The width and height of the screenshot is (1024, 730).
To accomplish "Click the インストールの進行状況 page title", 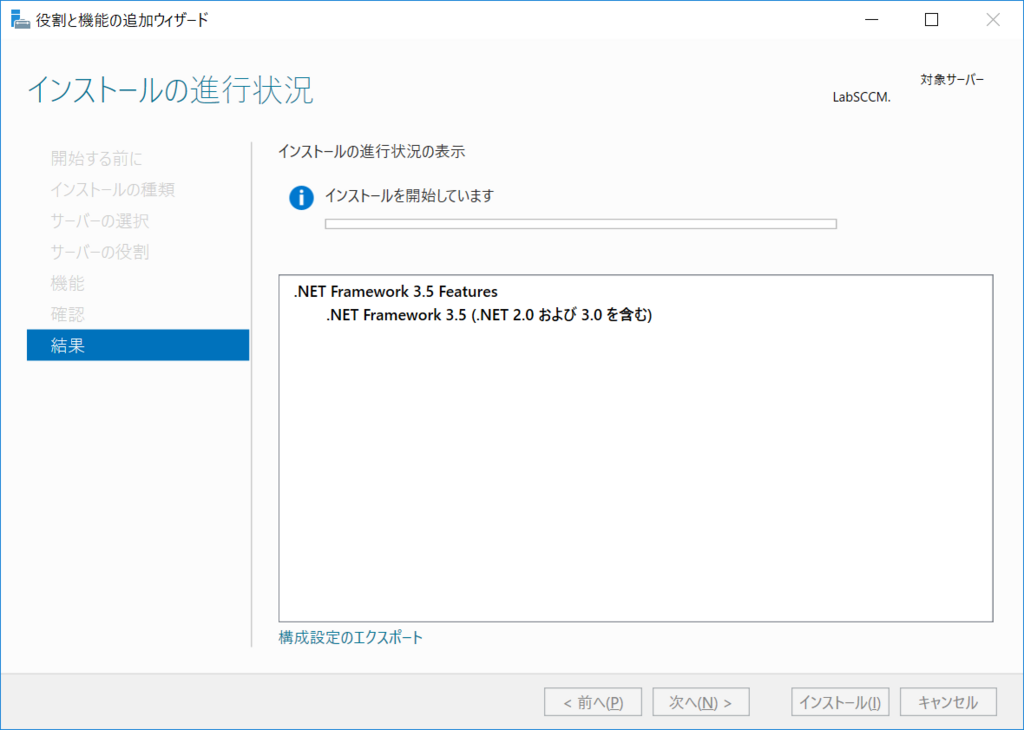I will [x=170, y=89].
